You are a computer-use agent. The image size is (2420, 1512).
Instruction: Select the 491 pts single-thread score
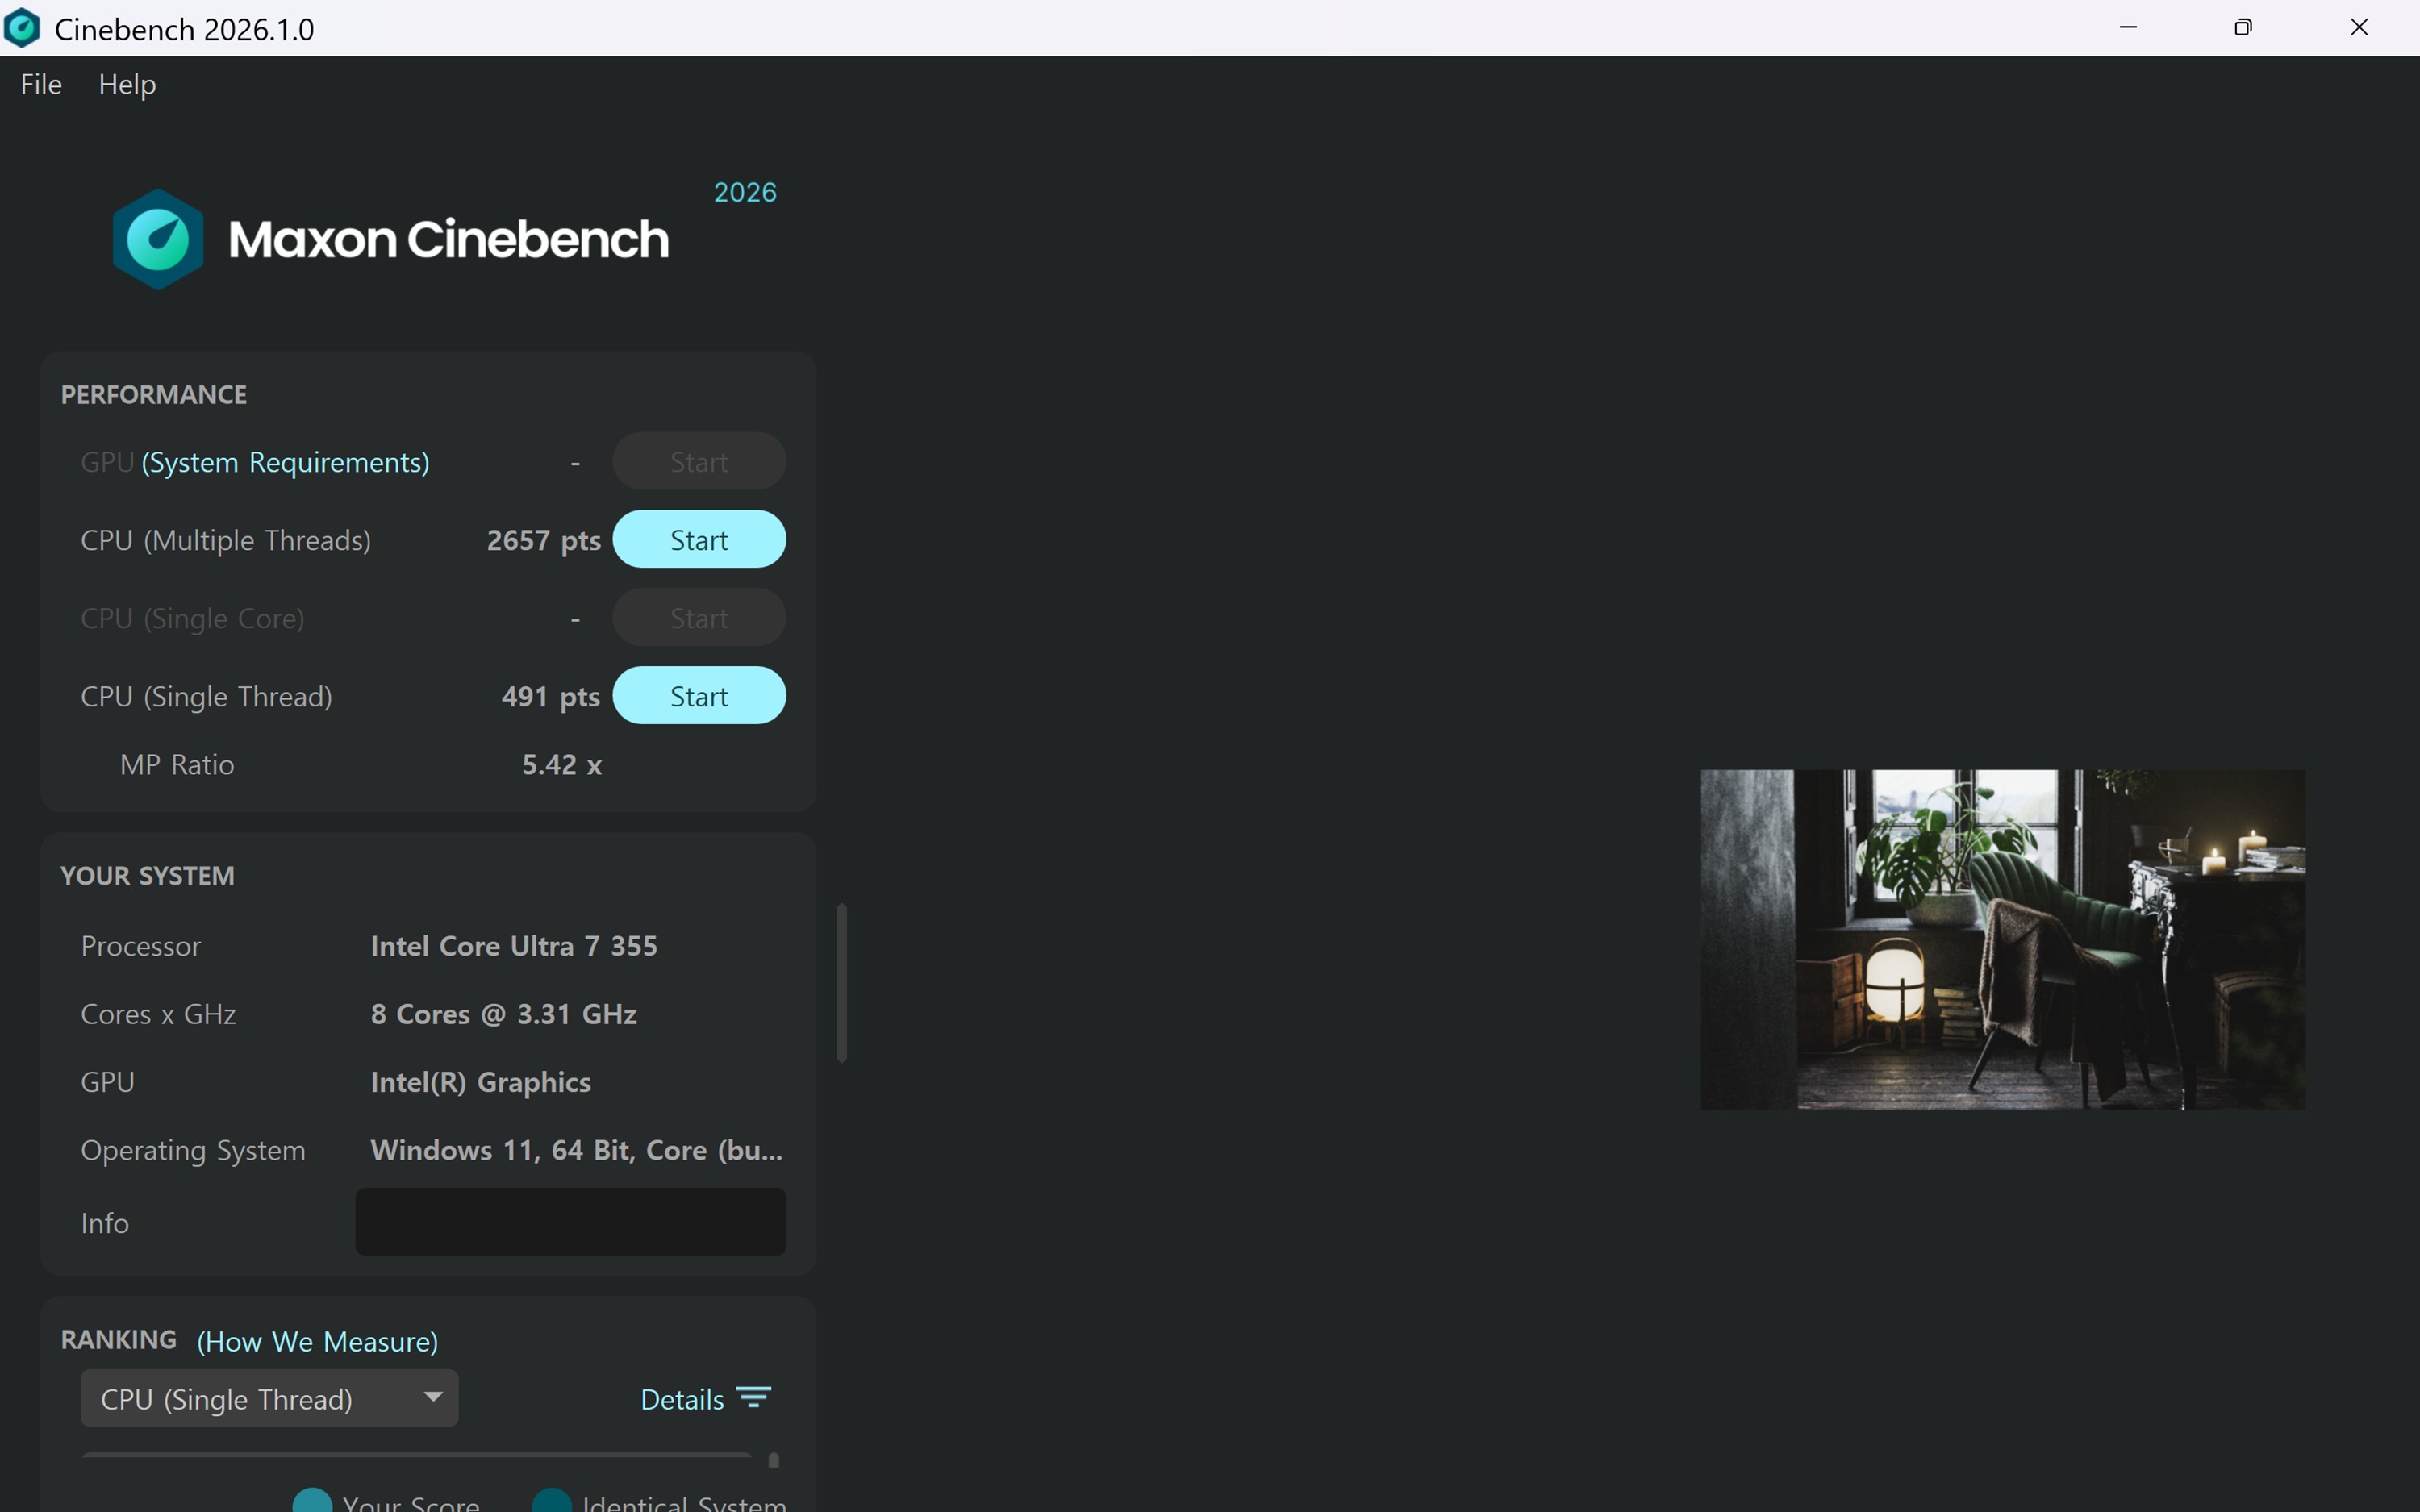pos(550,696)
